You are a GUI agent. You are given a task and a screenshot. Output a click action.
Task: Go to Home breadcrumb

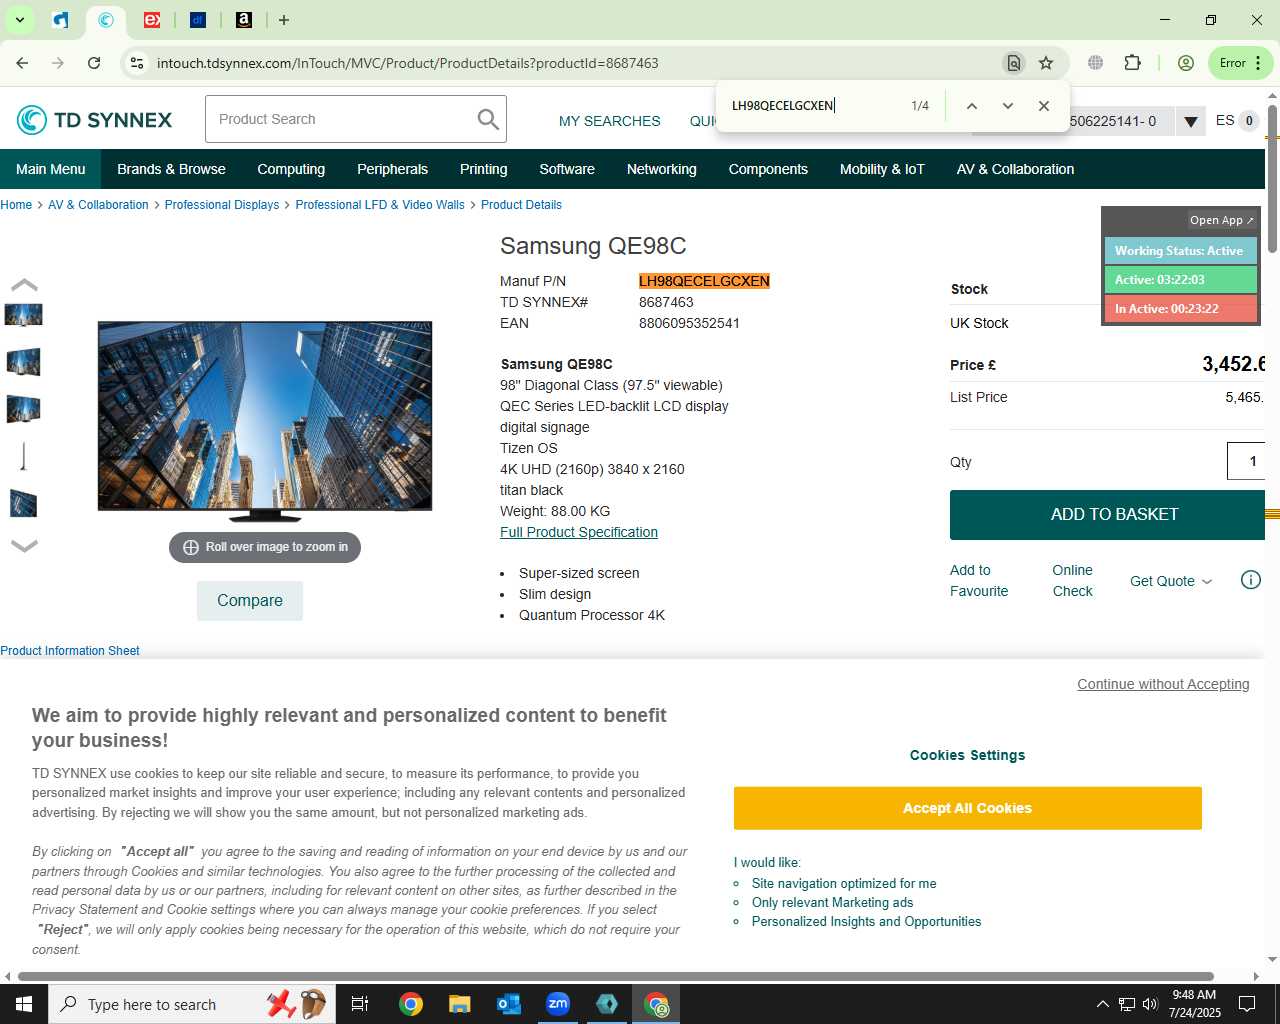(16, 205)
